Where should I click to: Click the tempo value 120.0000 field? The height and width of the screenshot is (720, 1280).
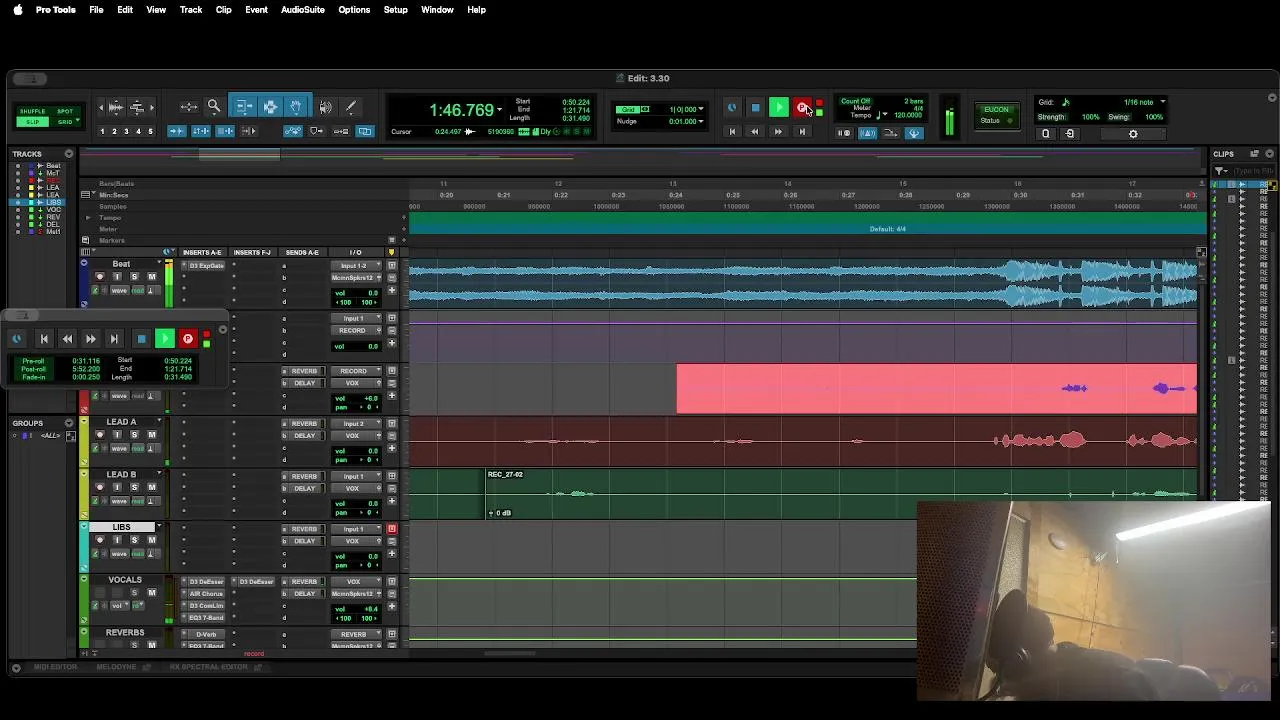click(908, 115)
